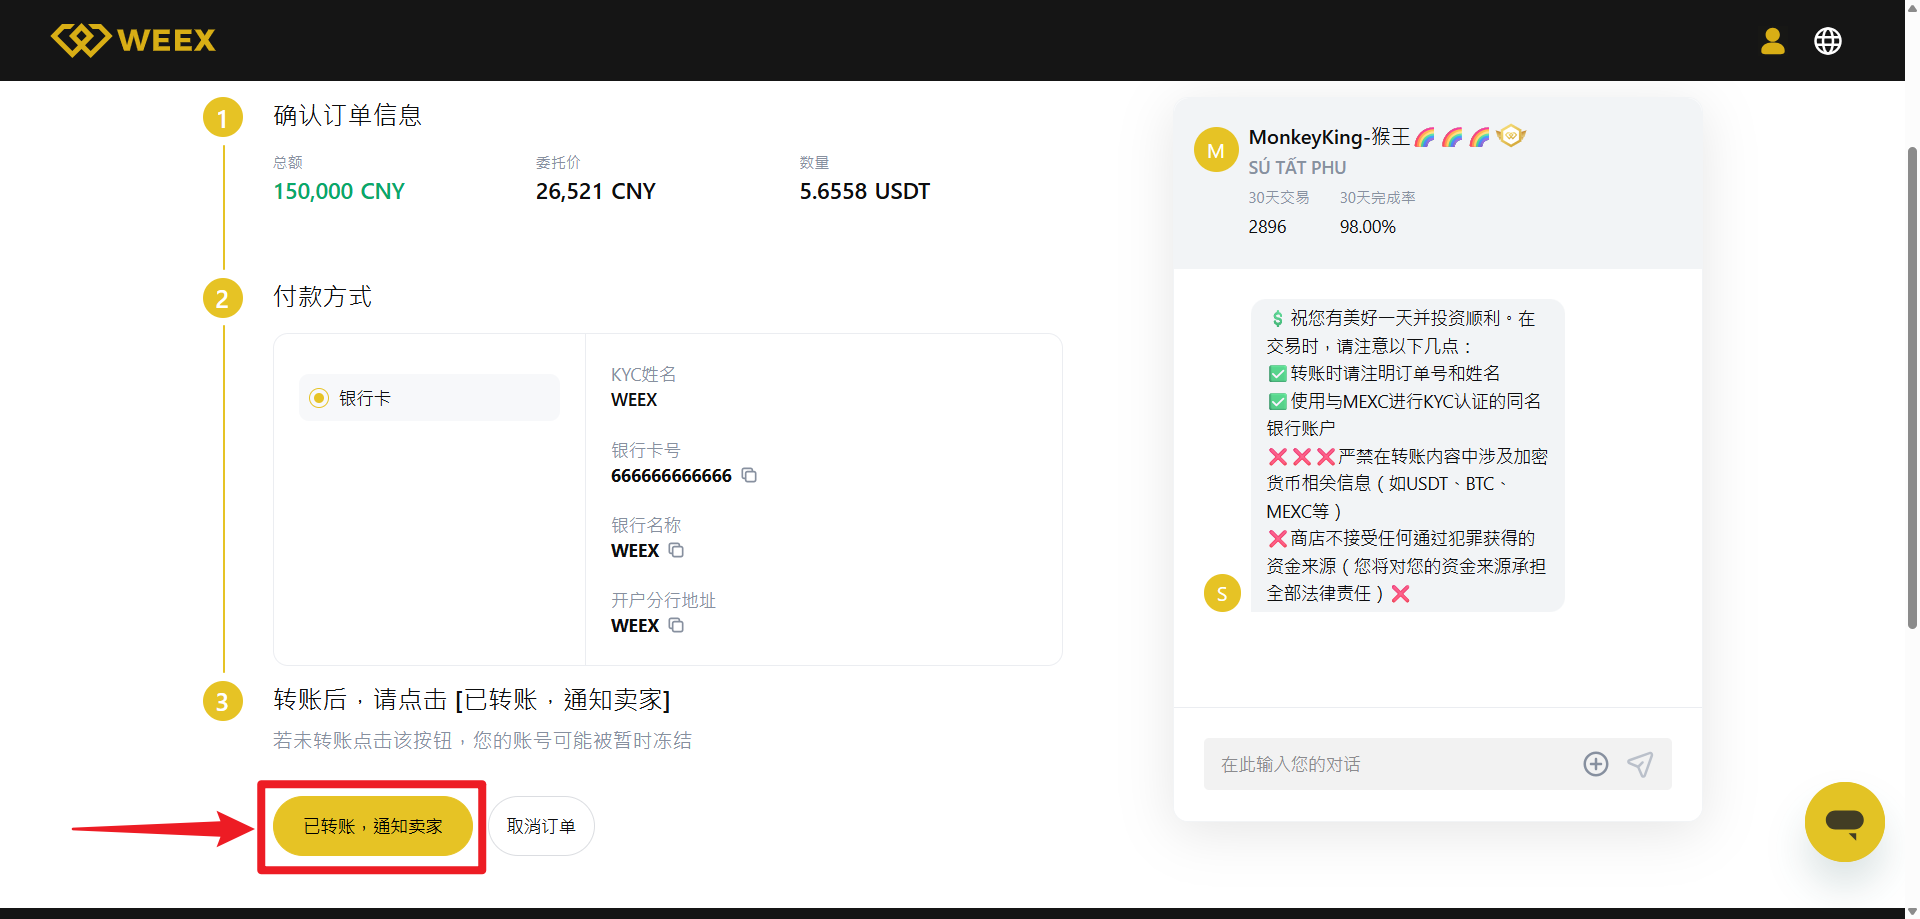Click the seller avatar M
The width and height of the screenshot is (1920, 919).
point(1216,150)
